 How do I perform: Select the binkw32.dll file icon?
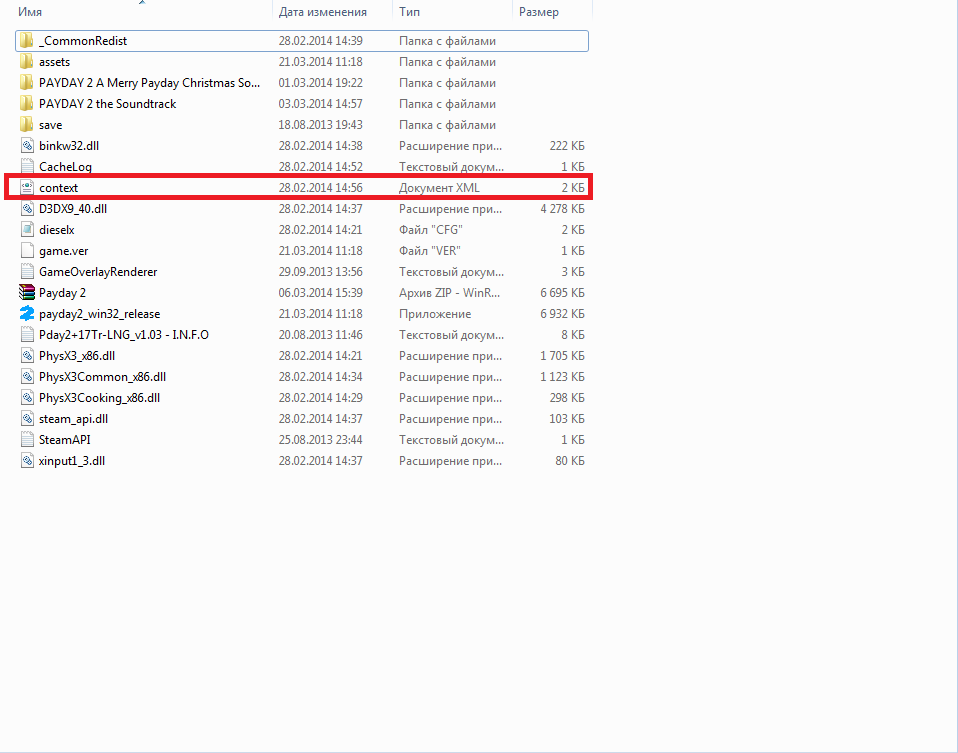[x=27, y=146]
